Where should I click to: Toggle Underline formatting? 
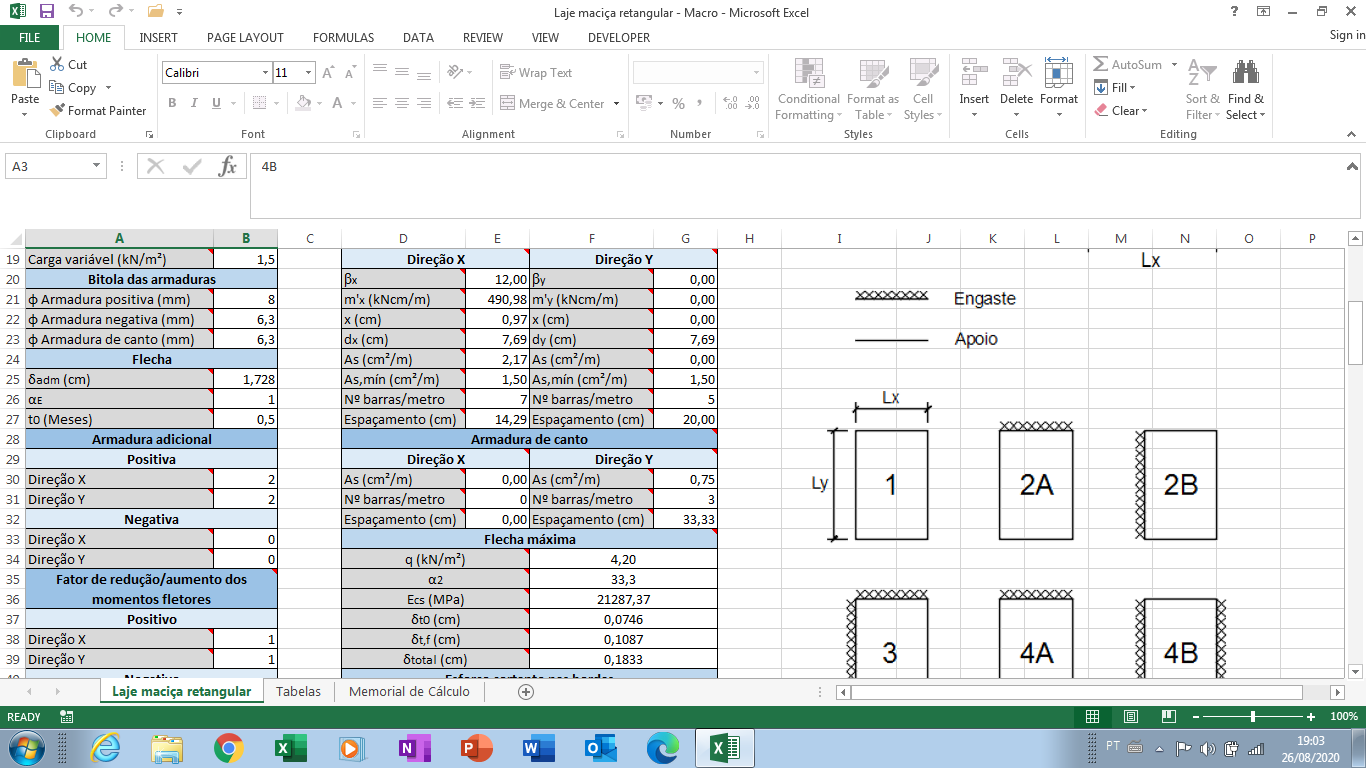click(216, 103)
